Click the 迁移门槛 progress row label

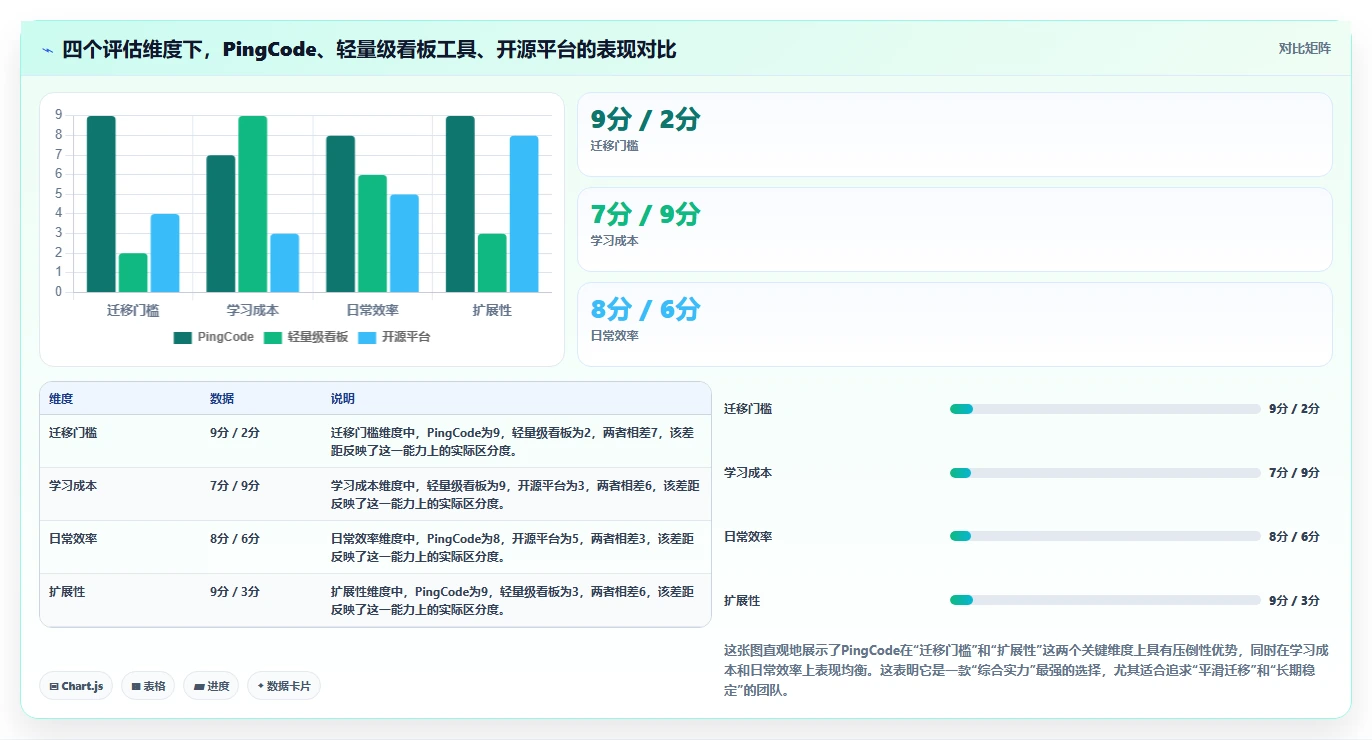click(748, 409)
